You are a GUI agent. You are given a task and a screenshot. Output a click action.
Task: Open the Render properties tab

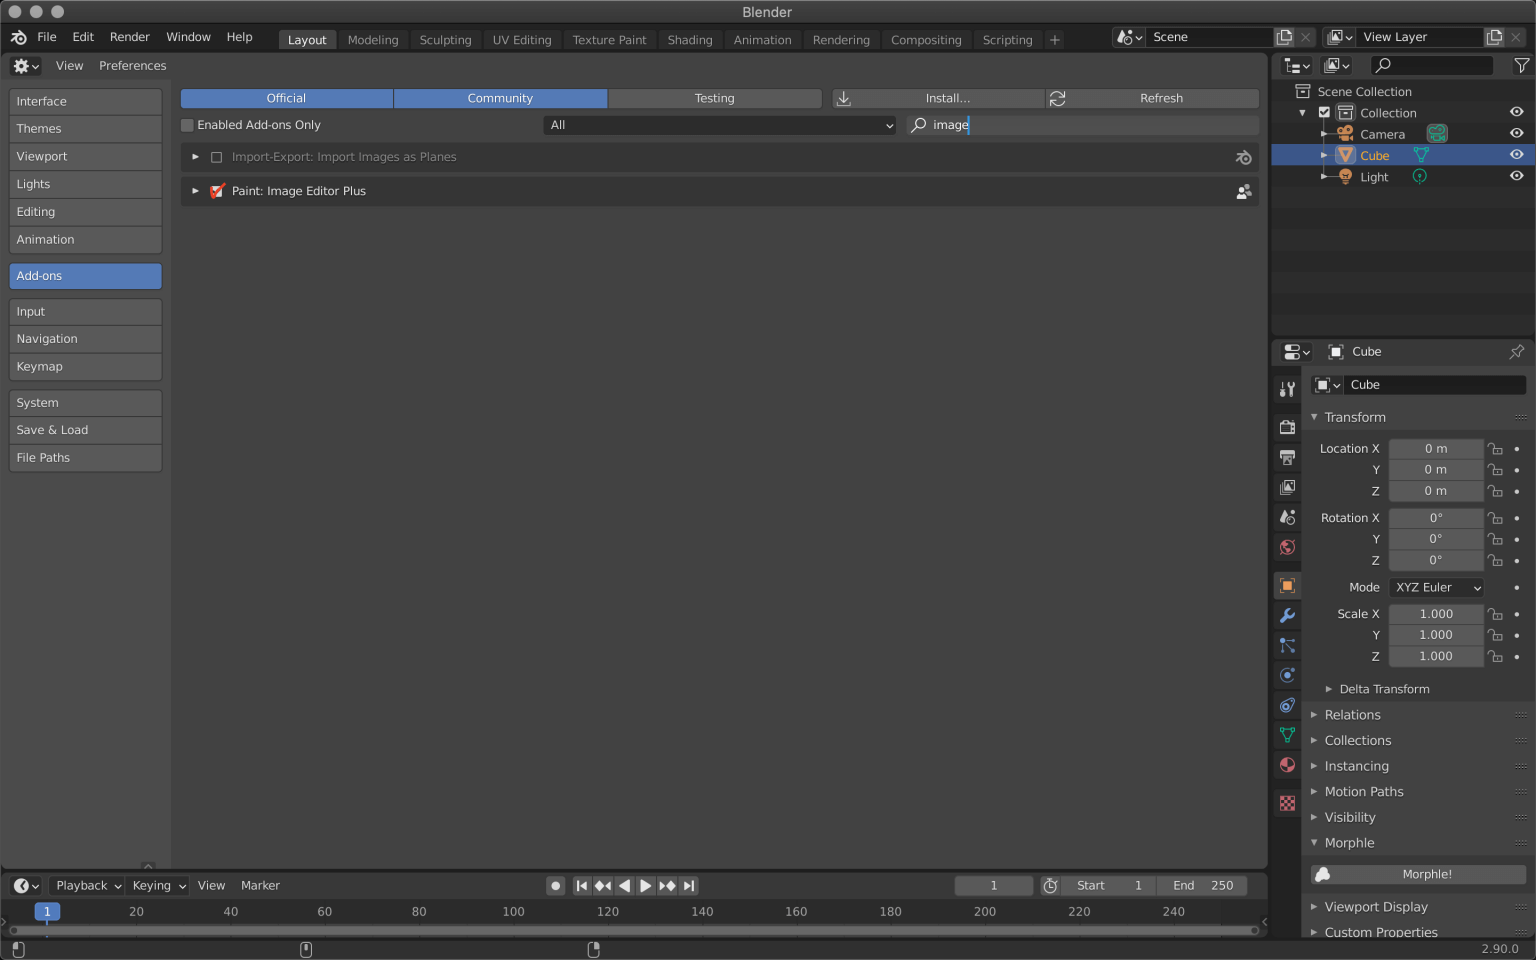[1287, 427]
